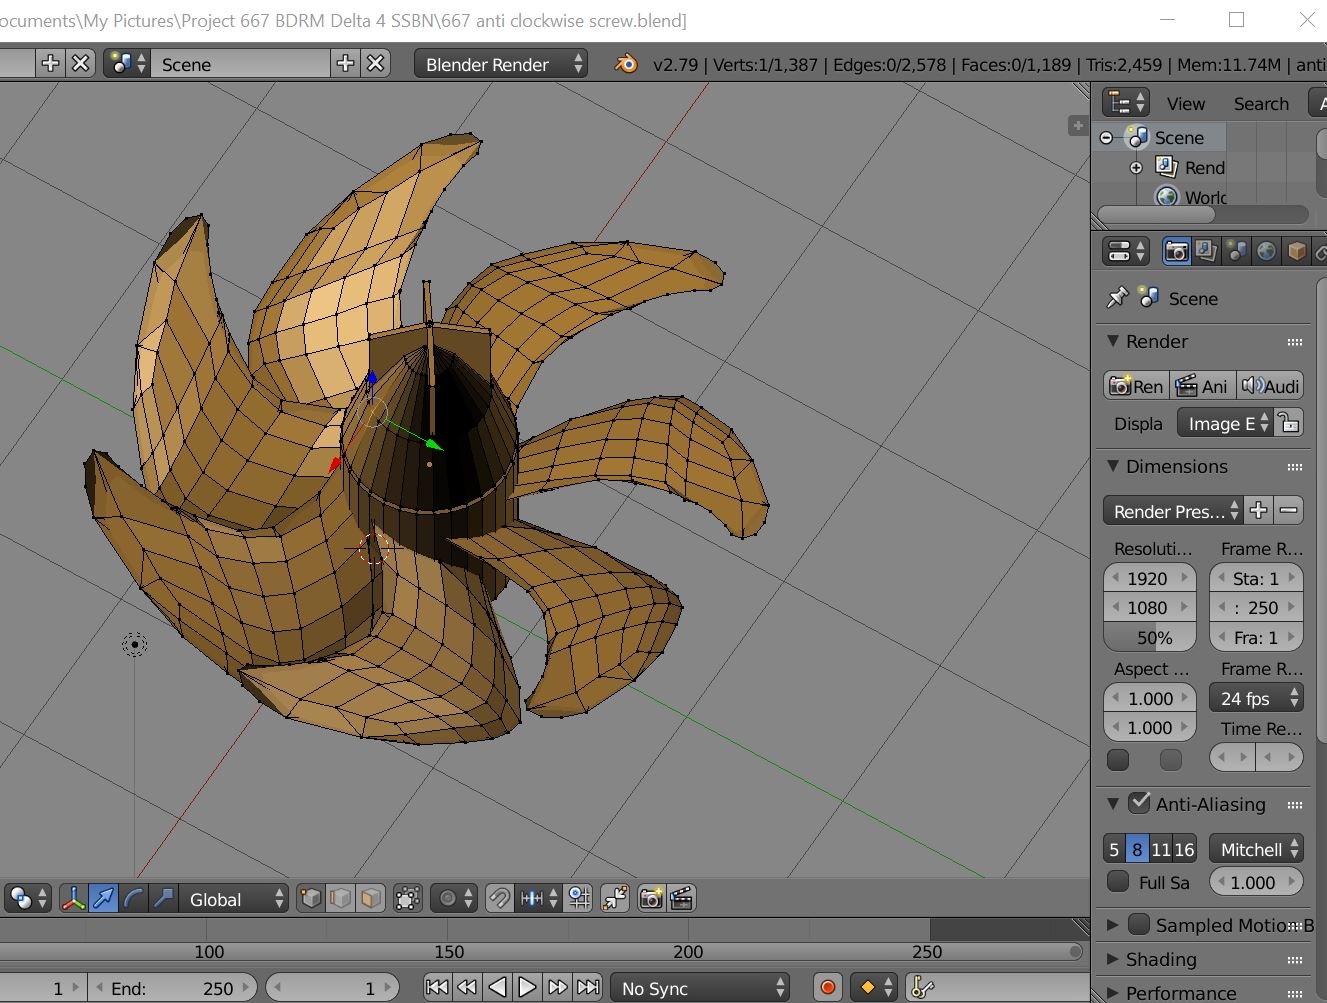Expand the Shading panel

(x=1160, y=959)
